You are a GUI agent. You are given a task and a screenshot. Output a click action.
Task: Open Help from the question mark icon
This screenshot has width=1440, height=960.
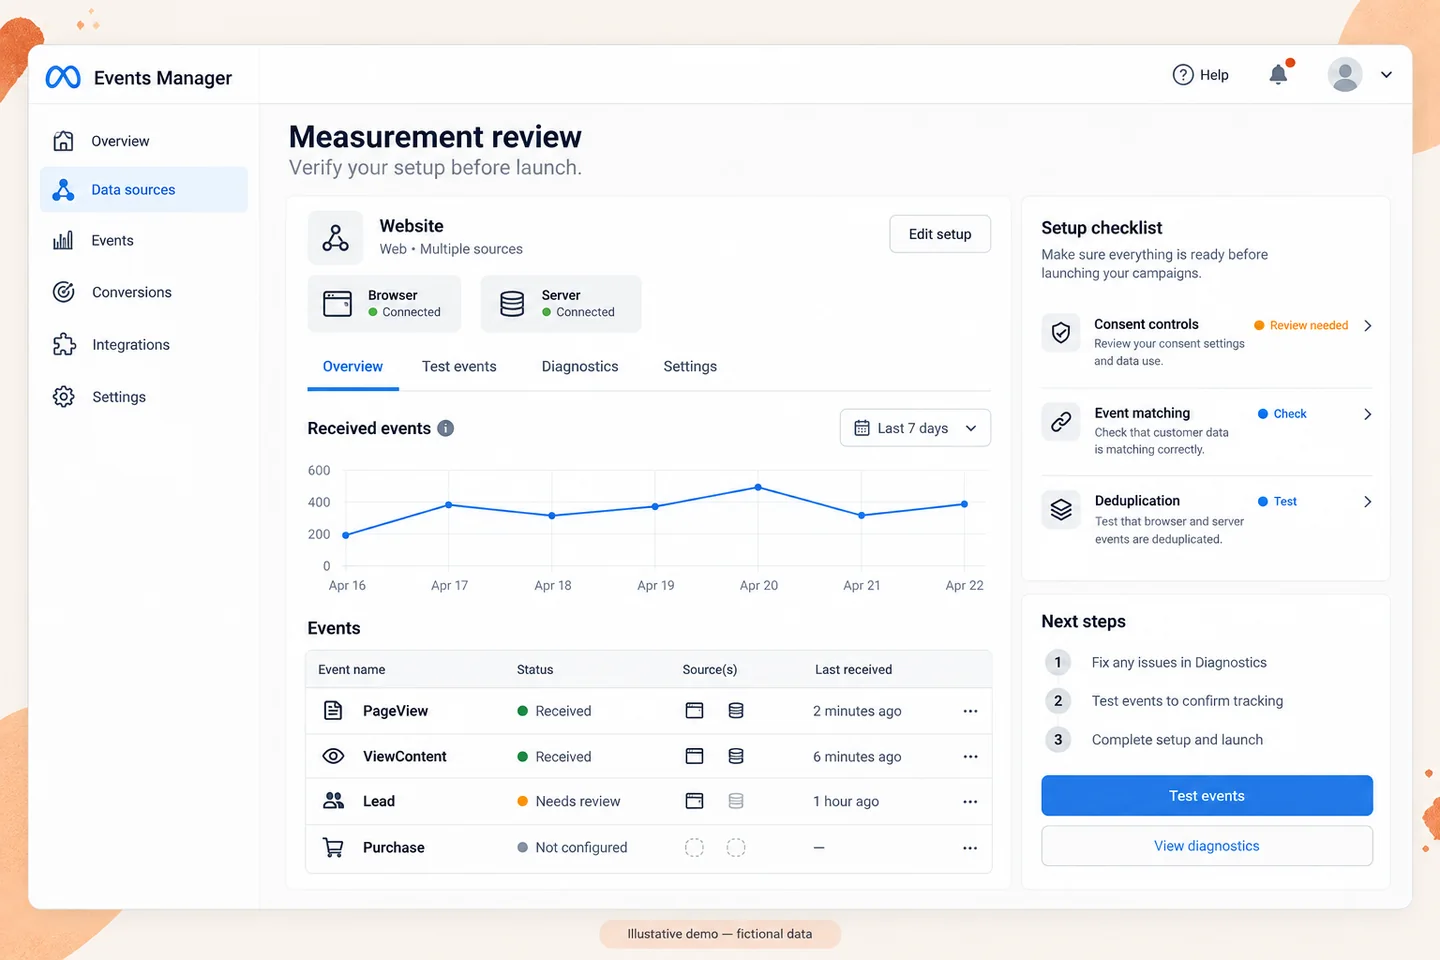1183,75
